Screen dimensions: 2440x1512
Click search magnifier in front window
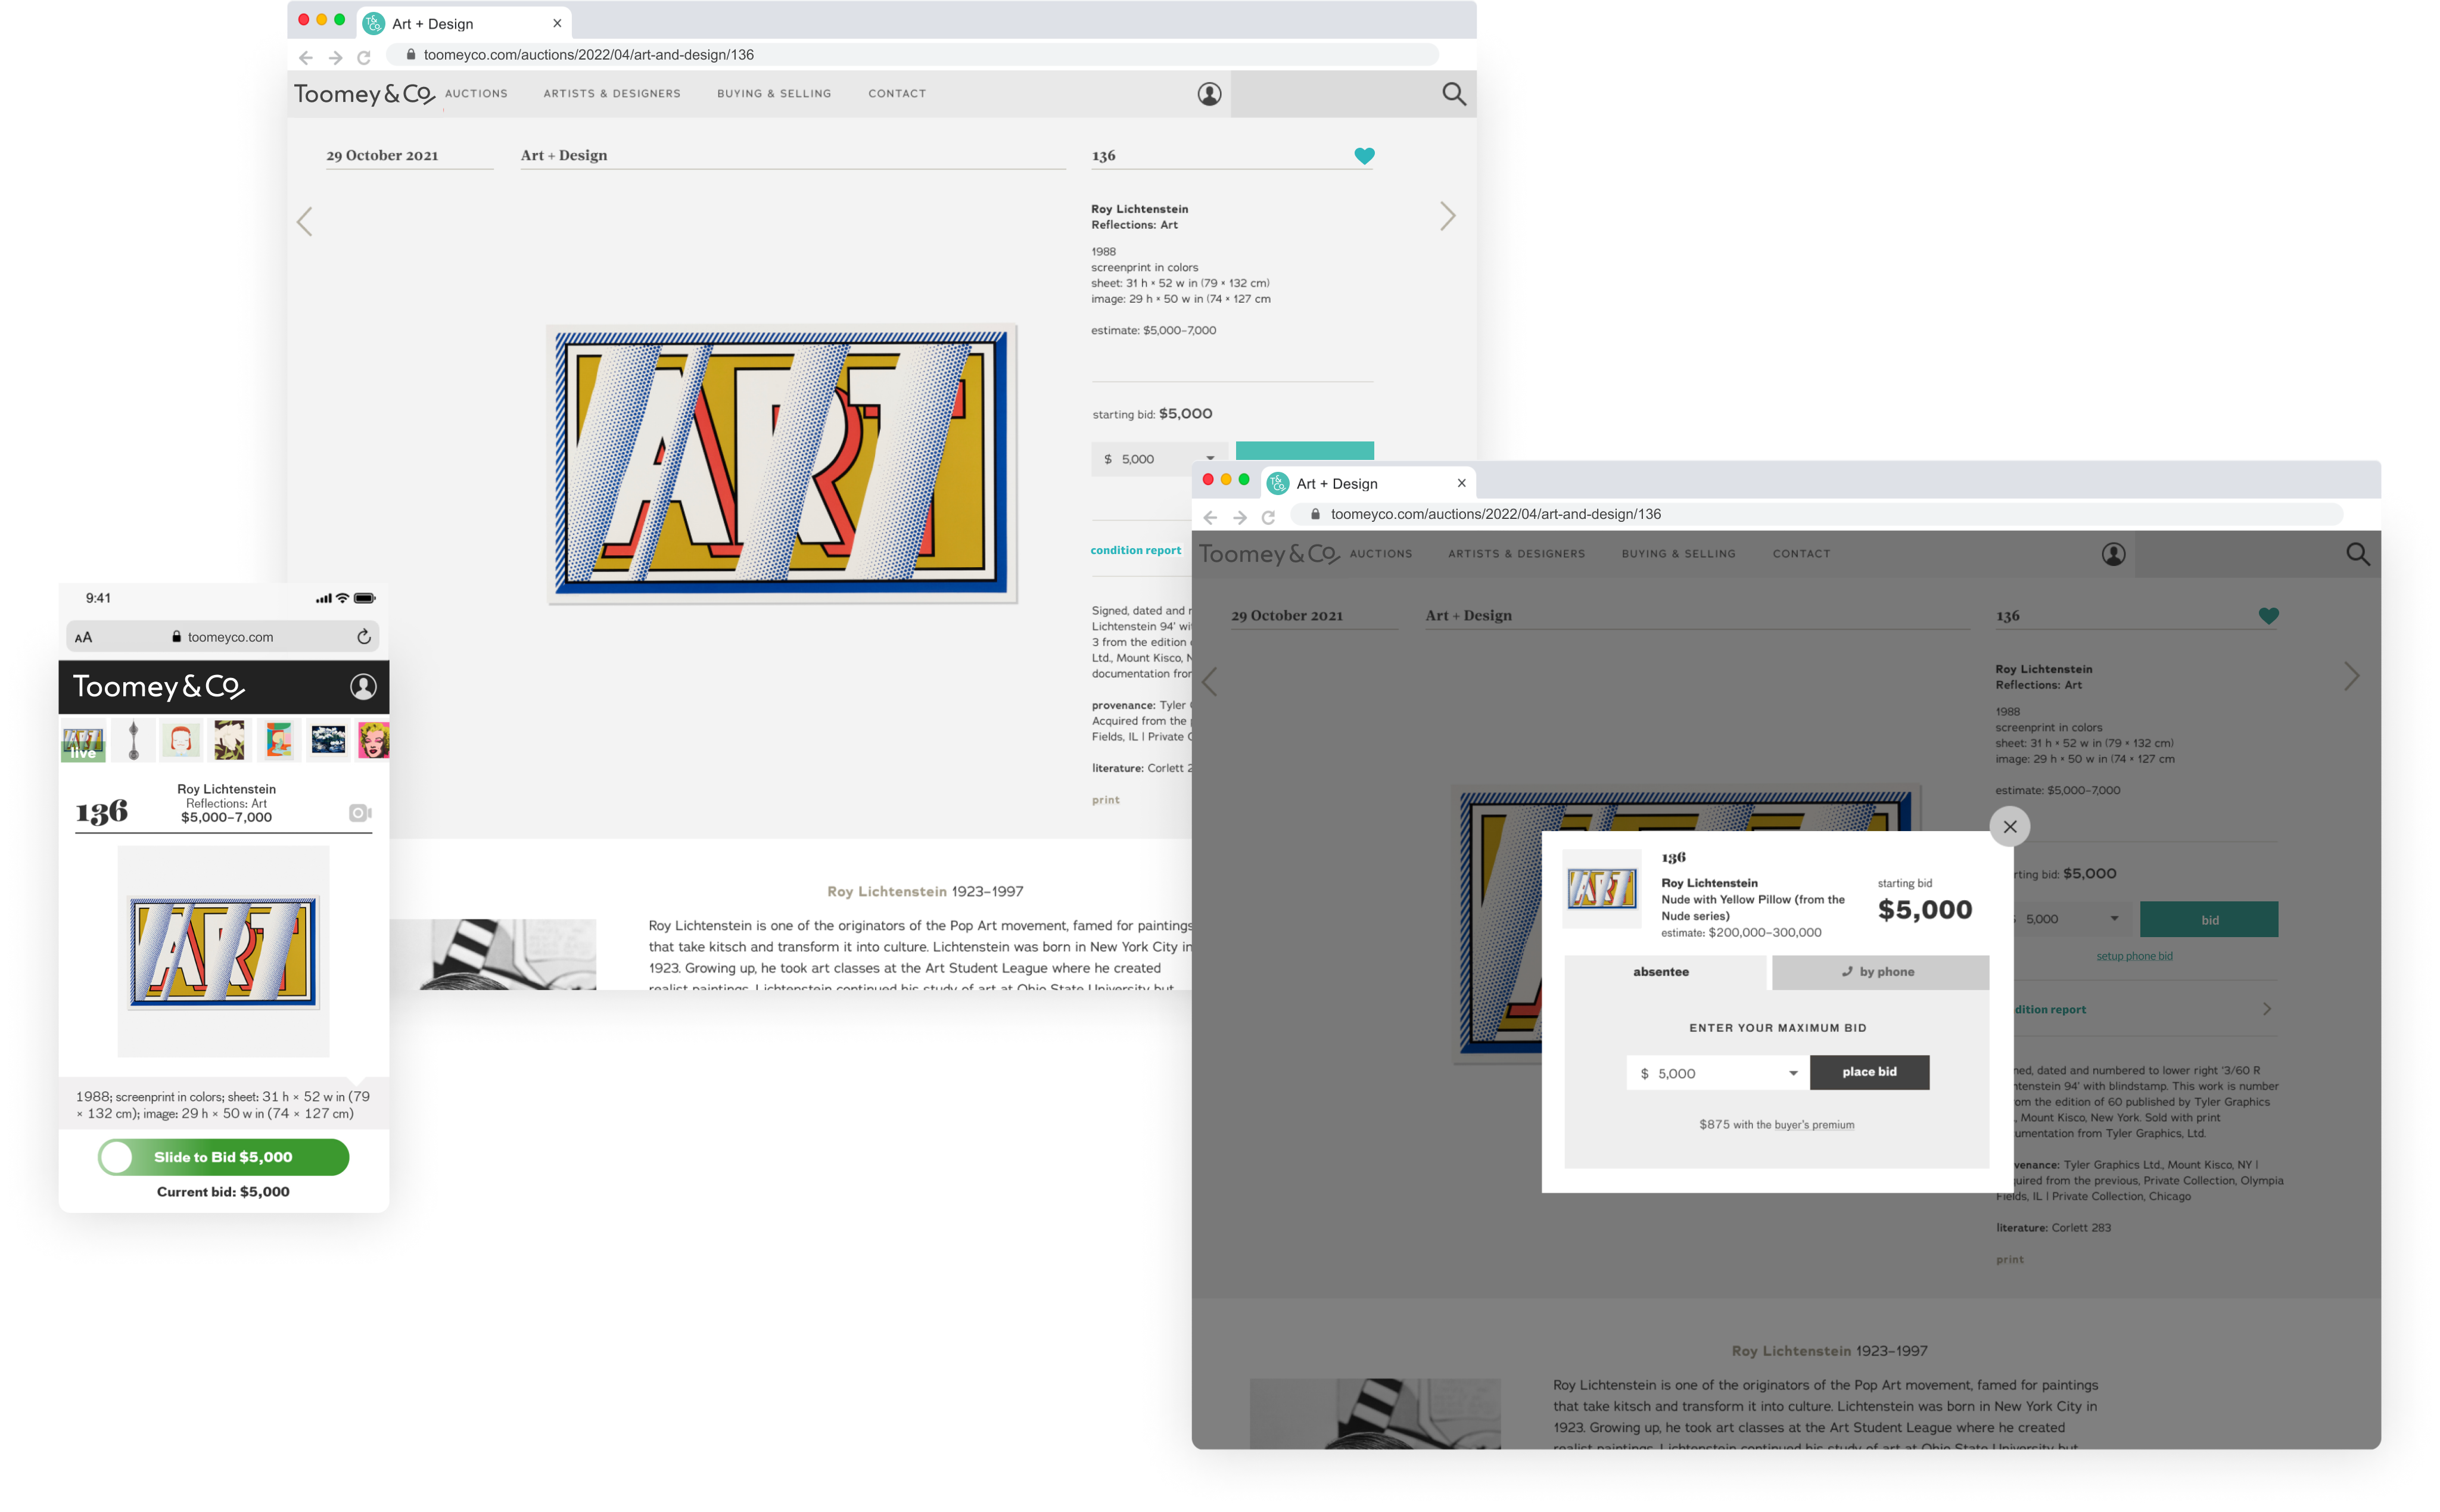click(x=2358, y=554)
